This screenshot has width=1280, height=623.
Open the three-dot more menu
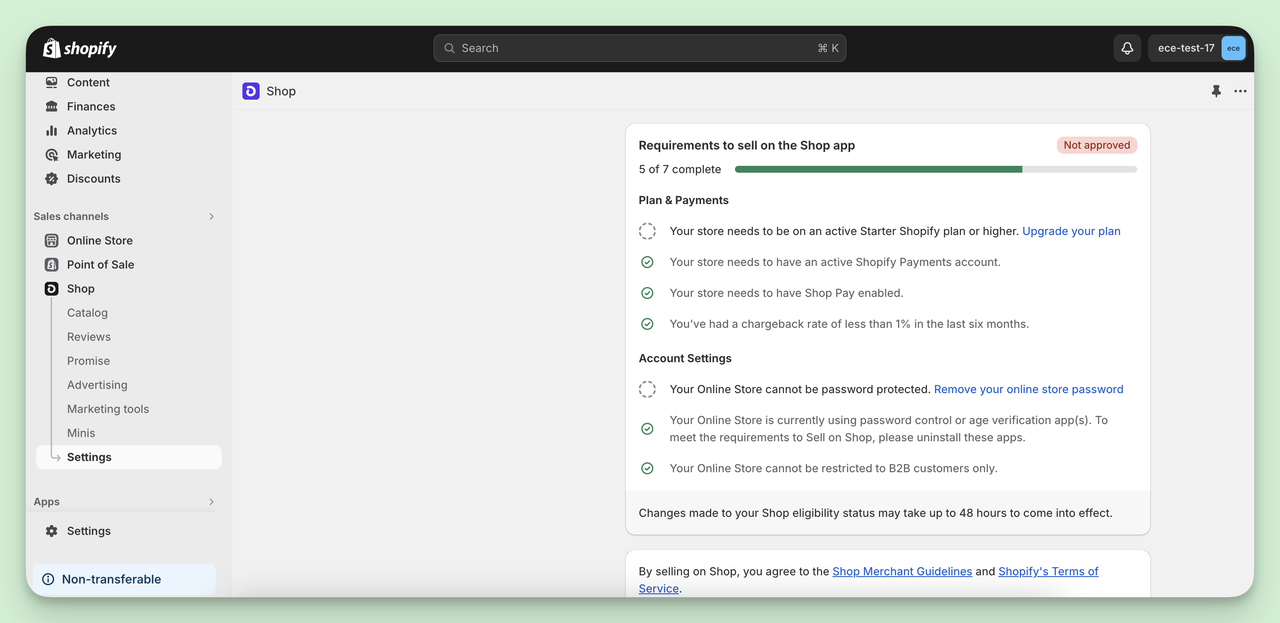pyautogui.click(x=1240, y=91)
